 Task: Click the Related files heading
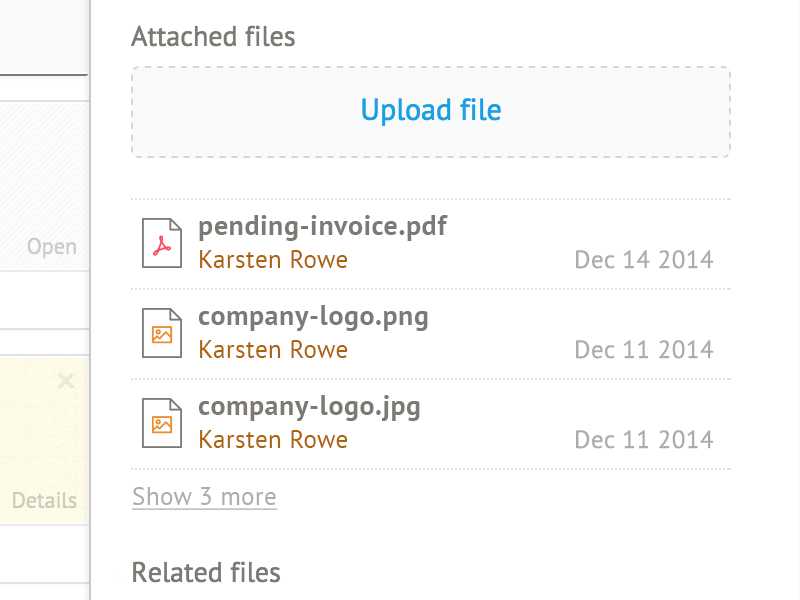point(206,573)
